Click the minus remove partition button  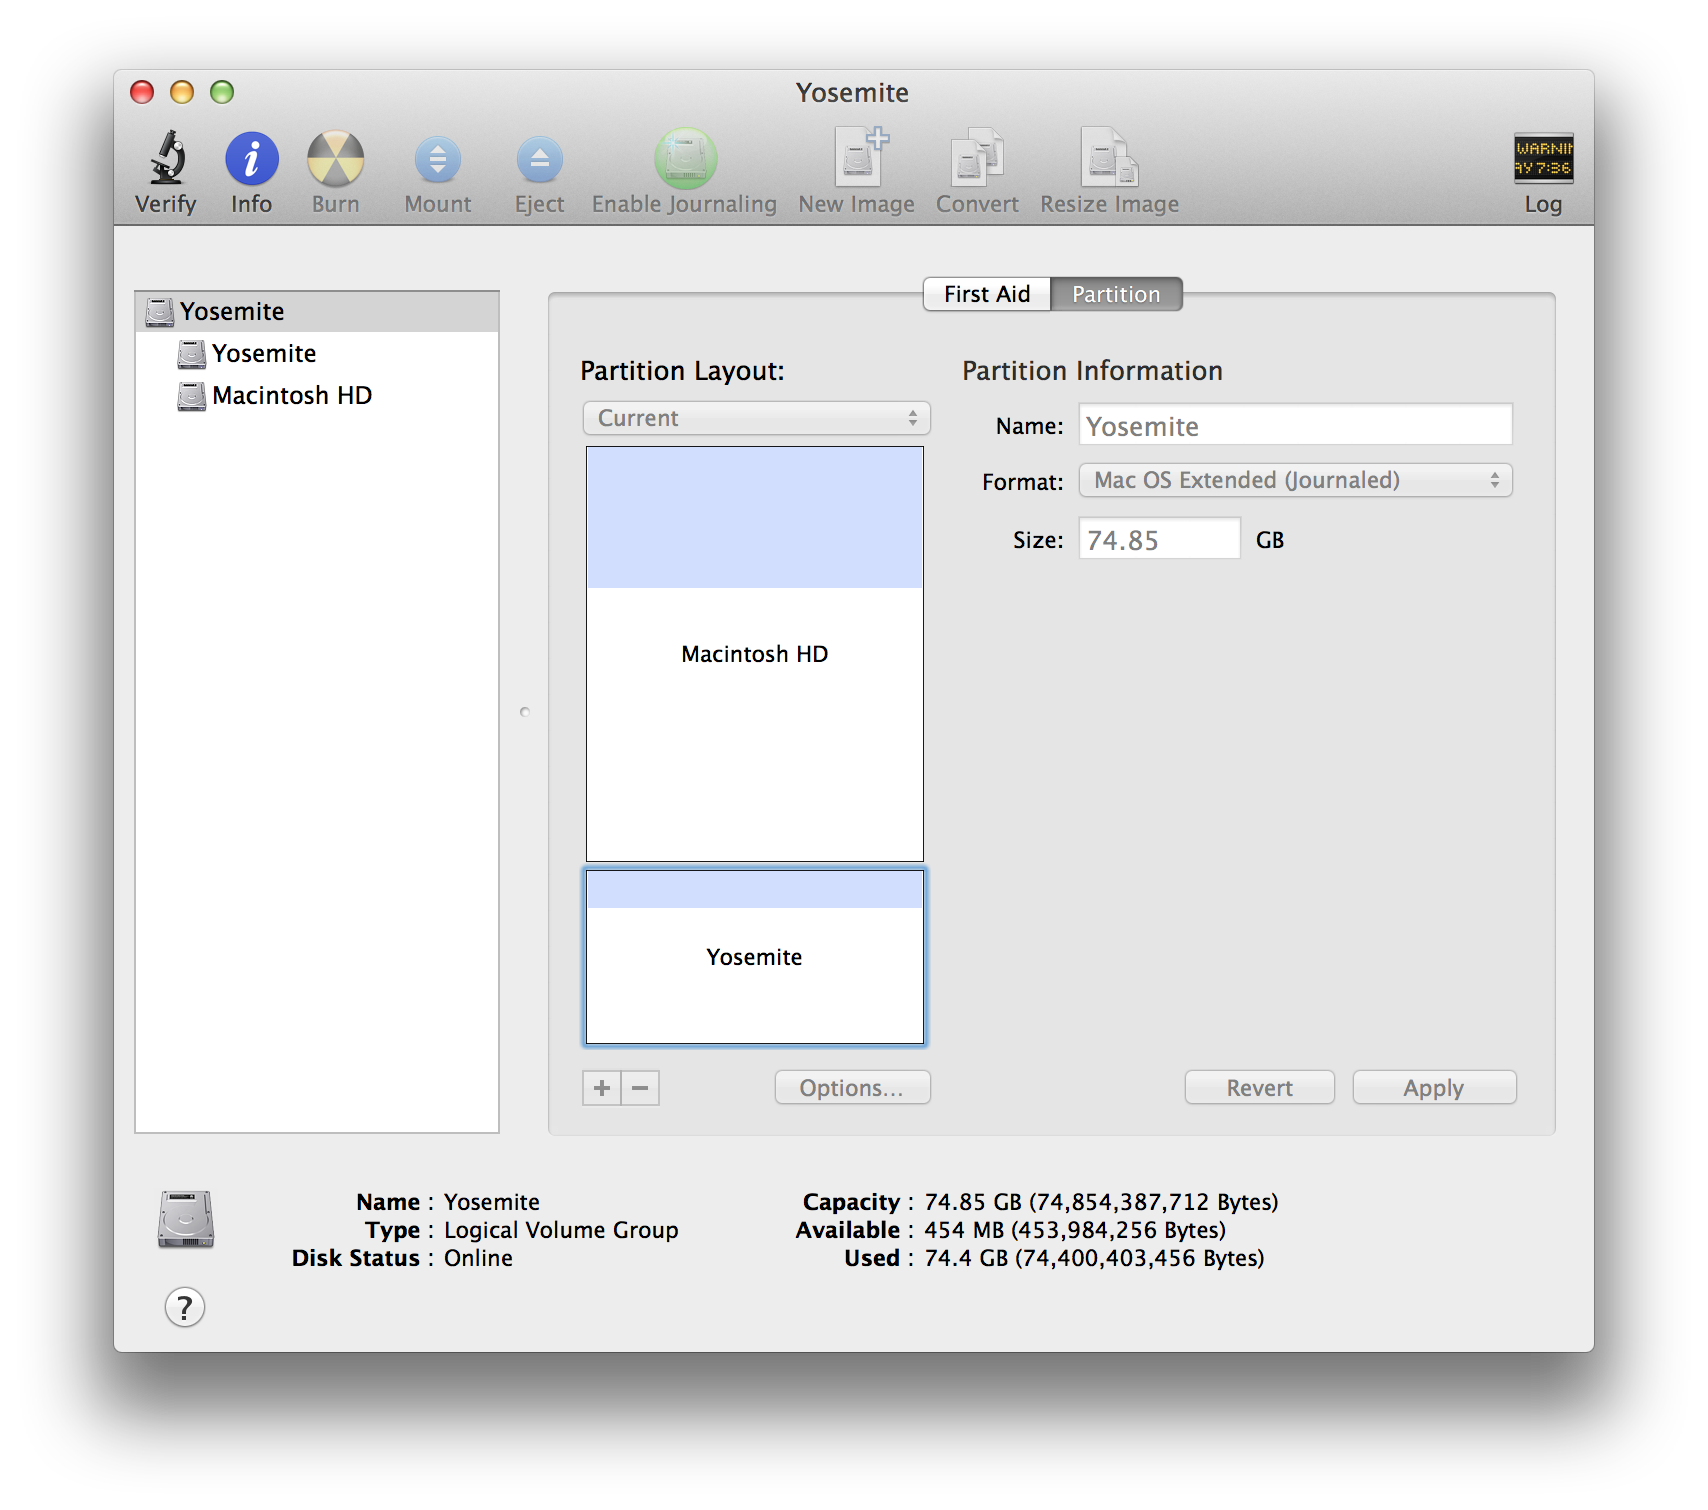point(641,1088)
